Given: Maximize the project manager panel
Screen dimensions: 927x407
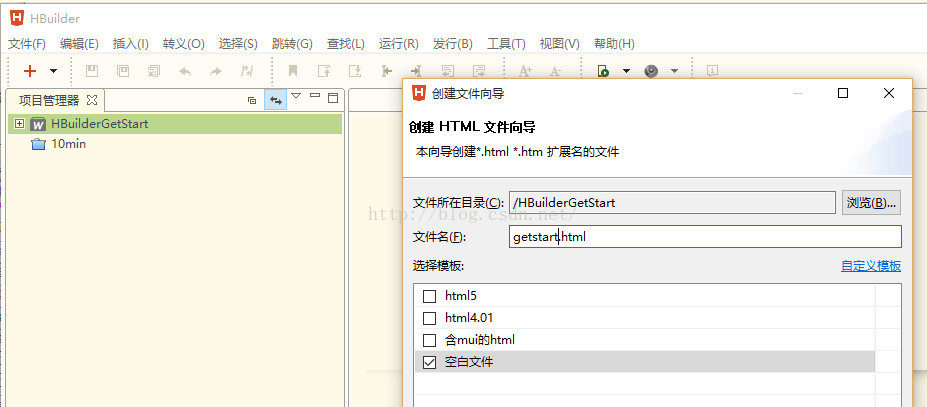Looking at the screenshot, I should click(333, 98).
